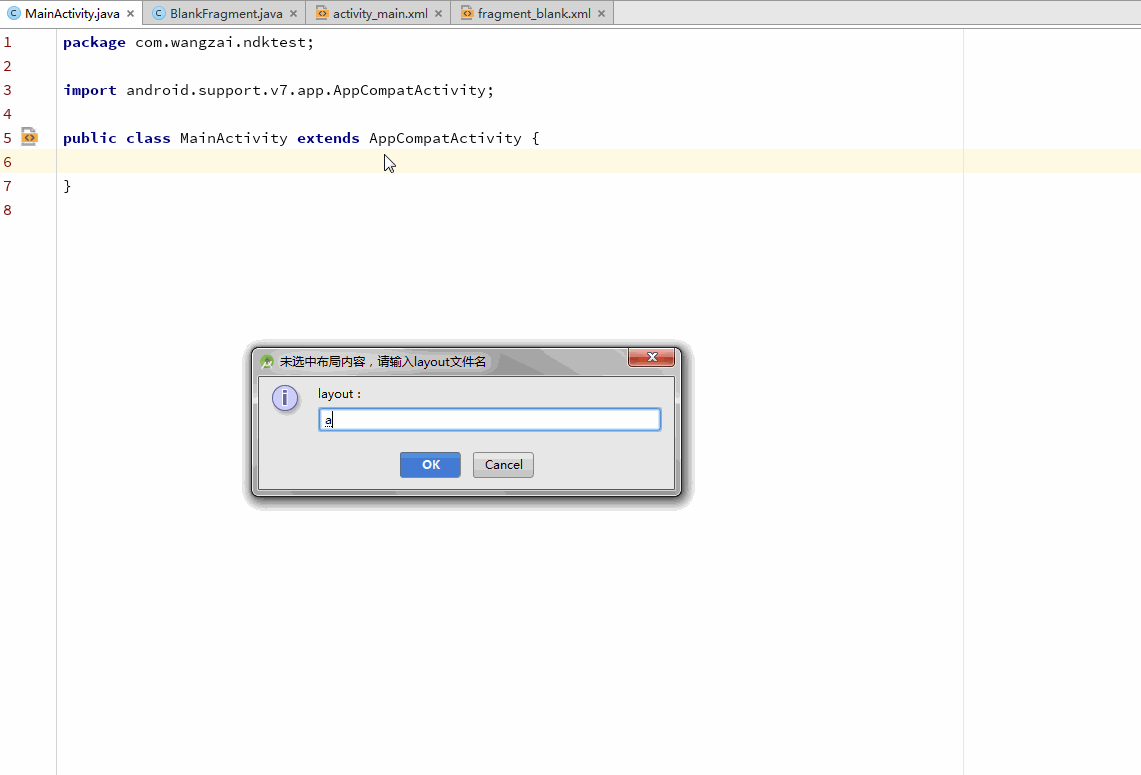Open the fragment_blank.xml tab

(533, 13)
